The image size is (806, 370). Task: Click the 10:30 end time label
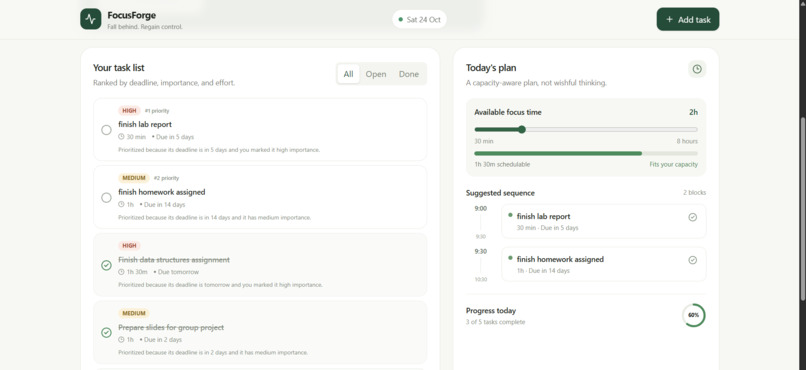[481, 280]
